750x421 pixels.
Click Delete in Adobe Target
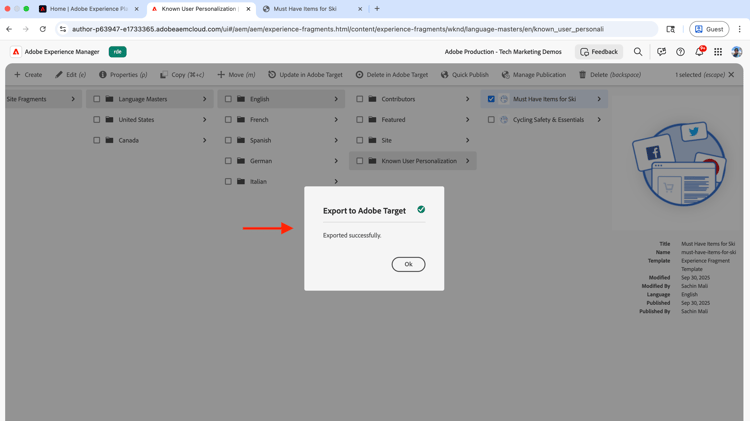pos(392,75)
